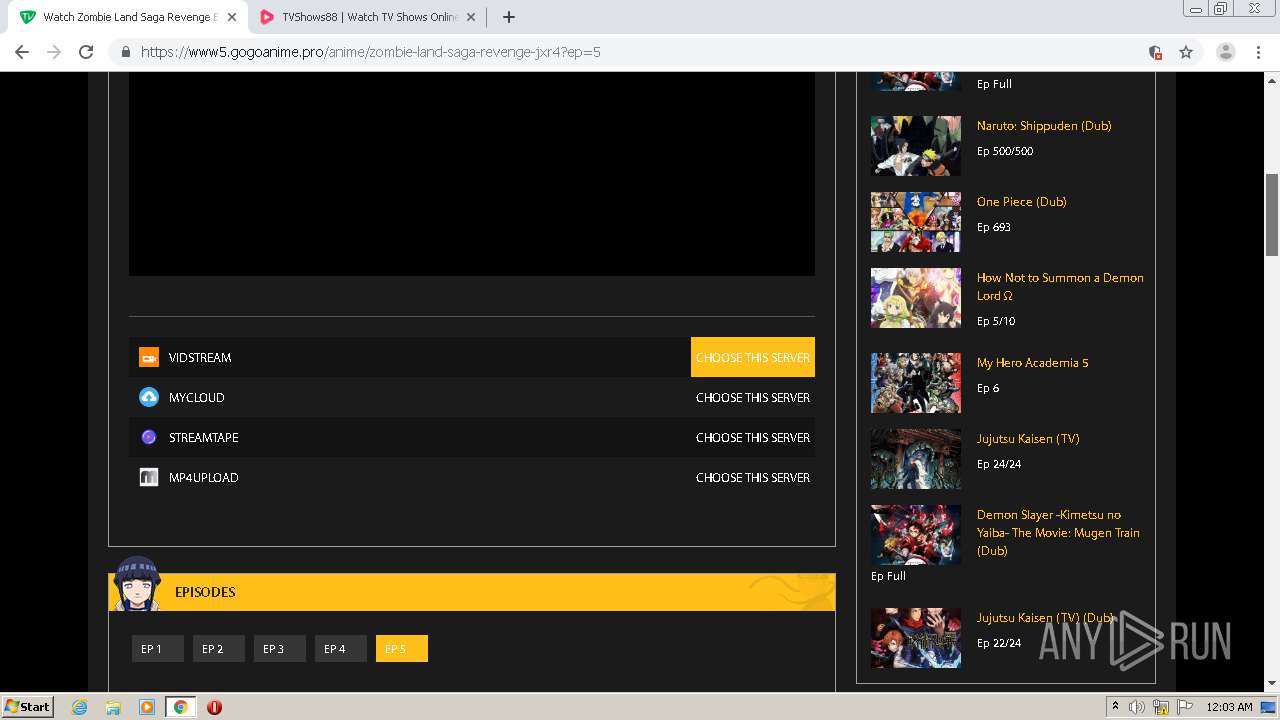Select highlighted episode EP 5
Viewport: 1280px width, 720px height.
point(402,649)
